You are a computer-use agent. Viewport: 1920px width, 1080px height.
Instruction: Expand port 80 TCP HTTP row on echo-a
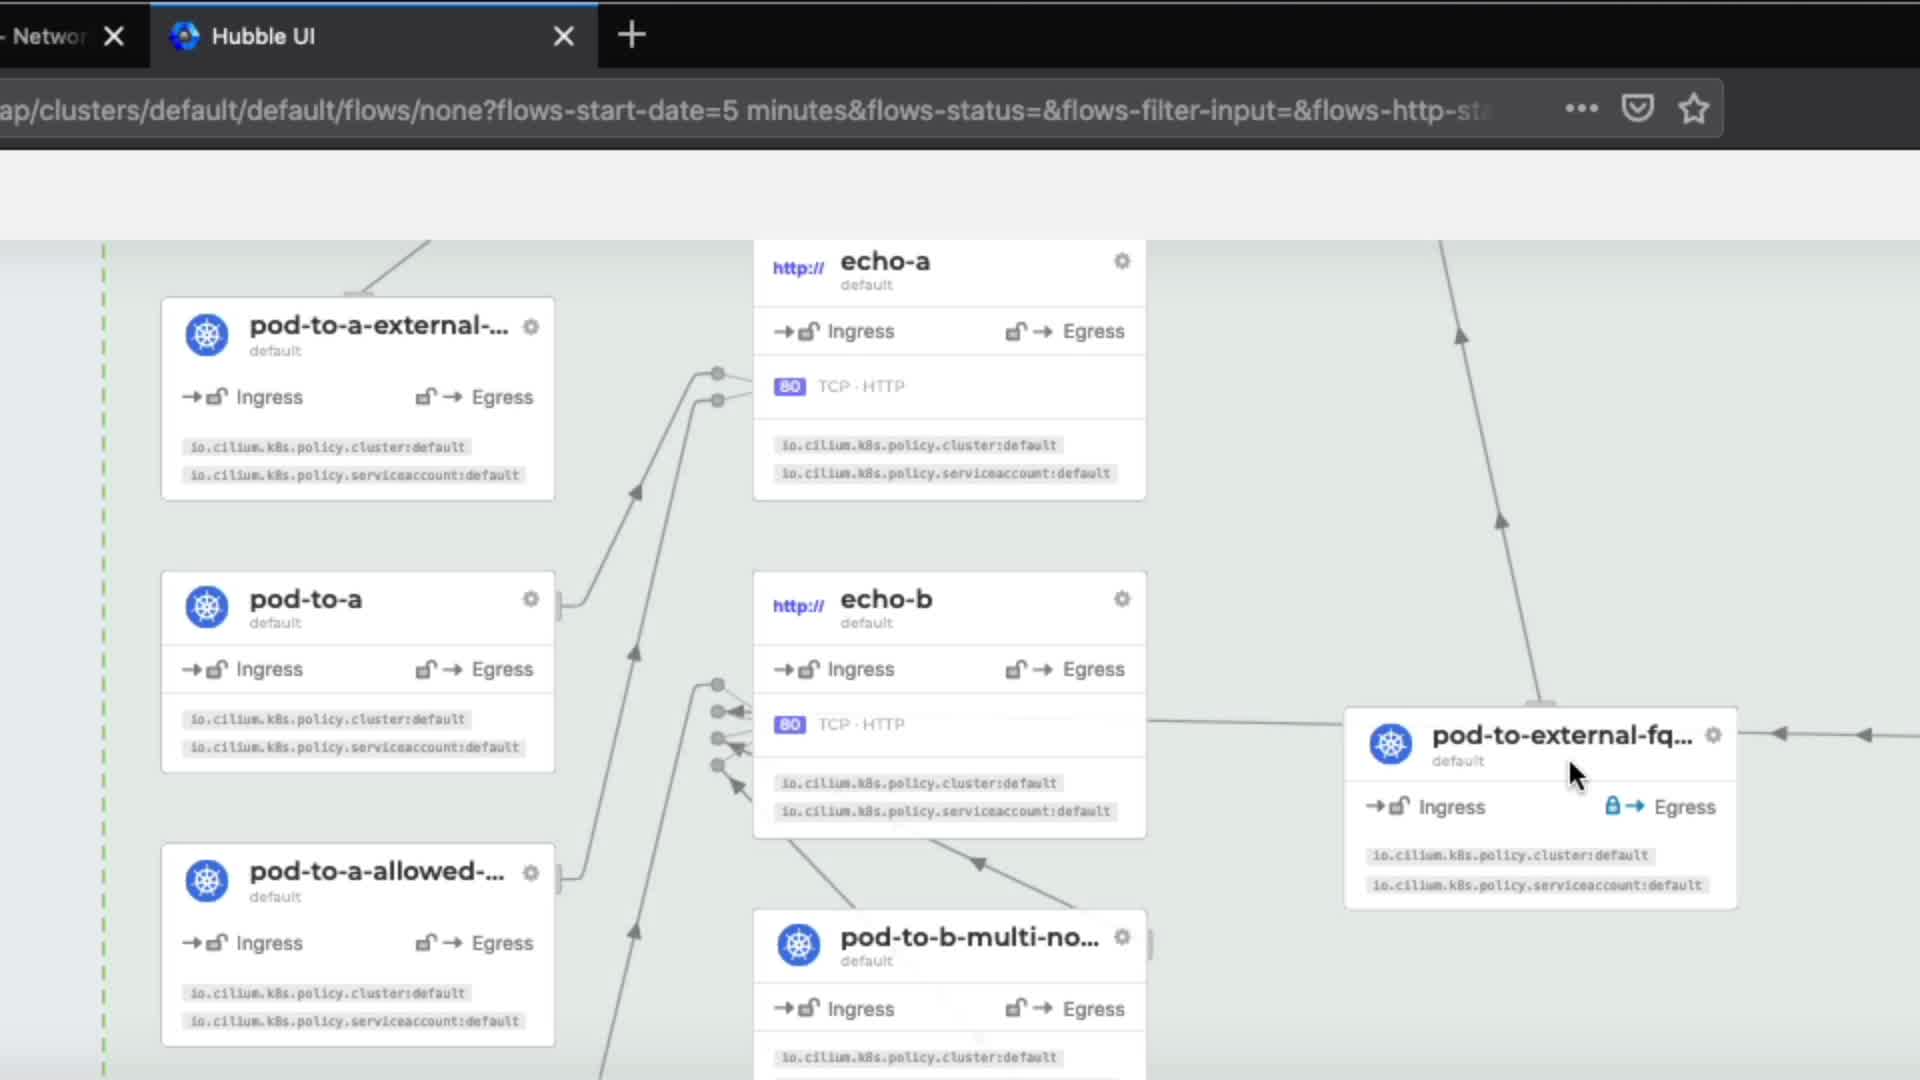click(x=840, y=386)
